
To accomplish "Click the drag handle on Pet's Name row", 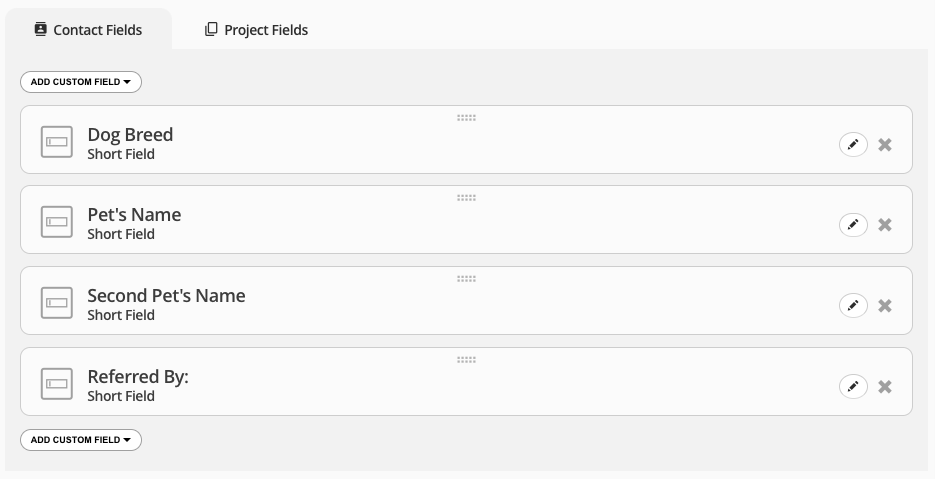I will (x=466, y=198).
